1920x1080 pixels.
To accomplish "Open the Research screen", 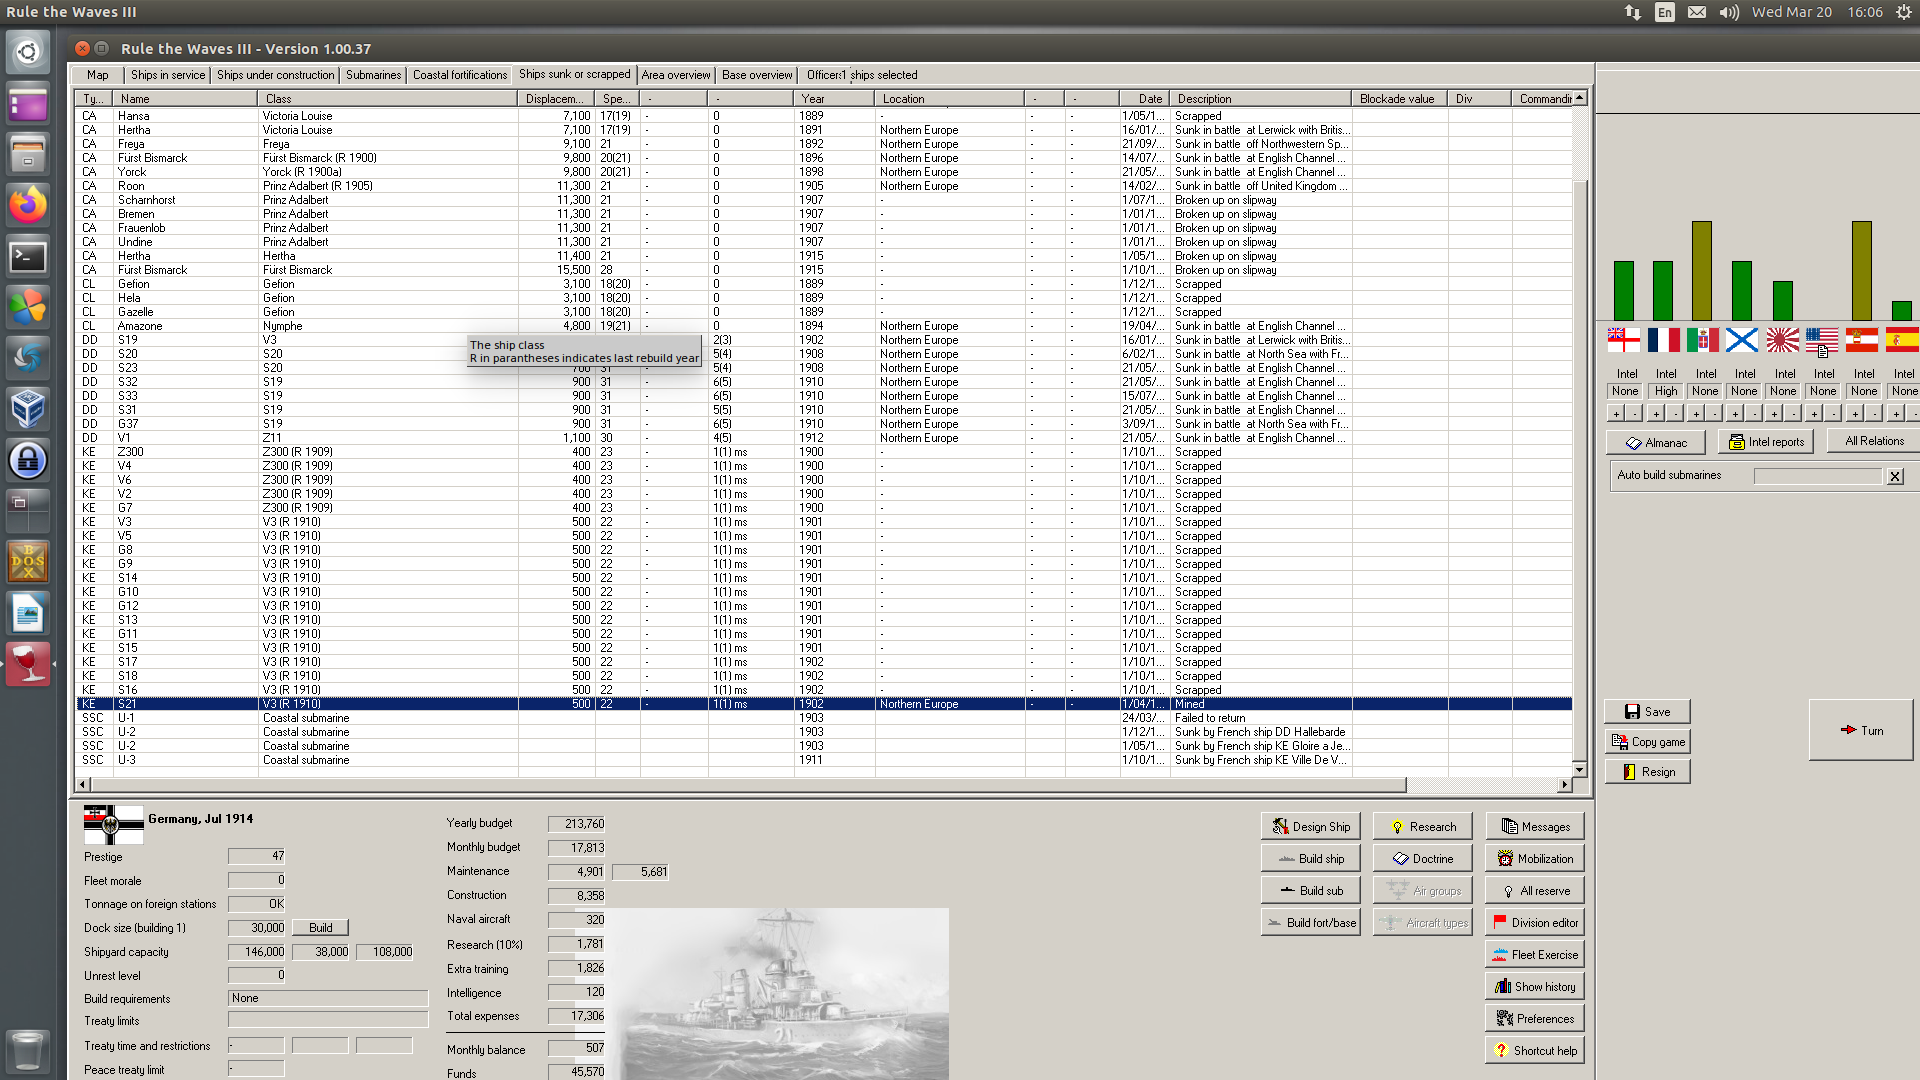I will pos(1422,827).
